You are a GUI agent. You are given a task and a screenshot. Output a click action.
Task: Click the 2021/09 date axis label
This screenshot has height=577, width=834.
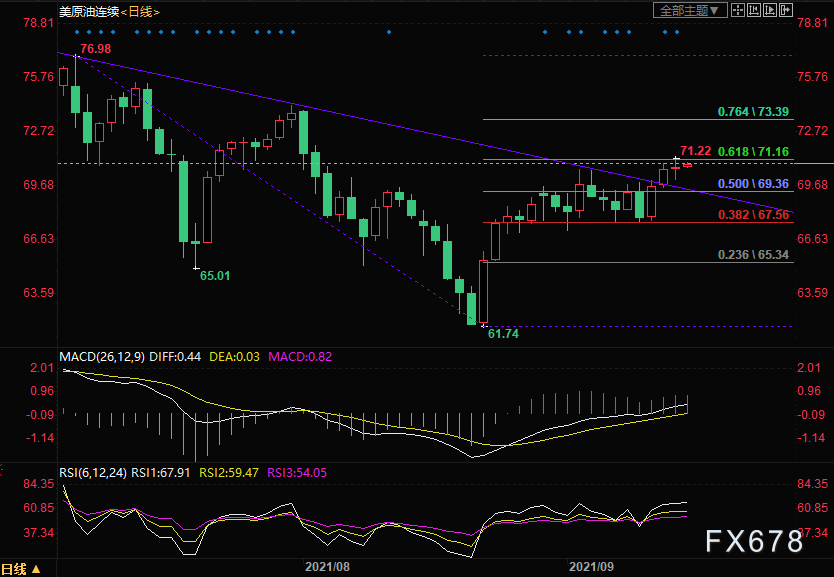(591, 567)
